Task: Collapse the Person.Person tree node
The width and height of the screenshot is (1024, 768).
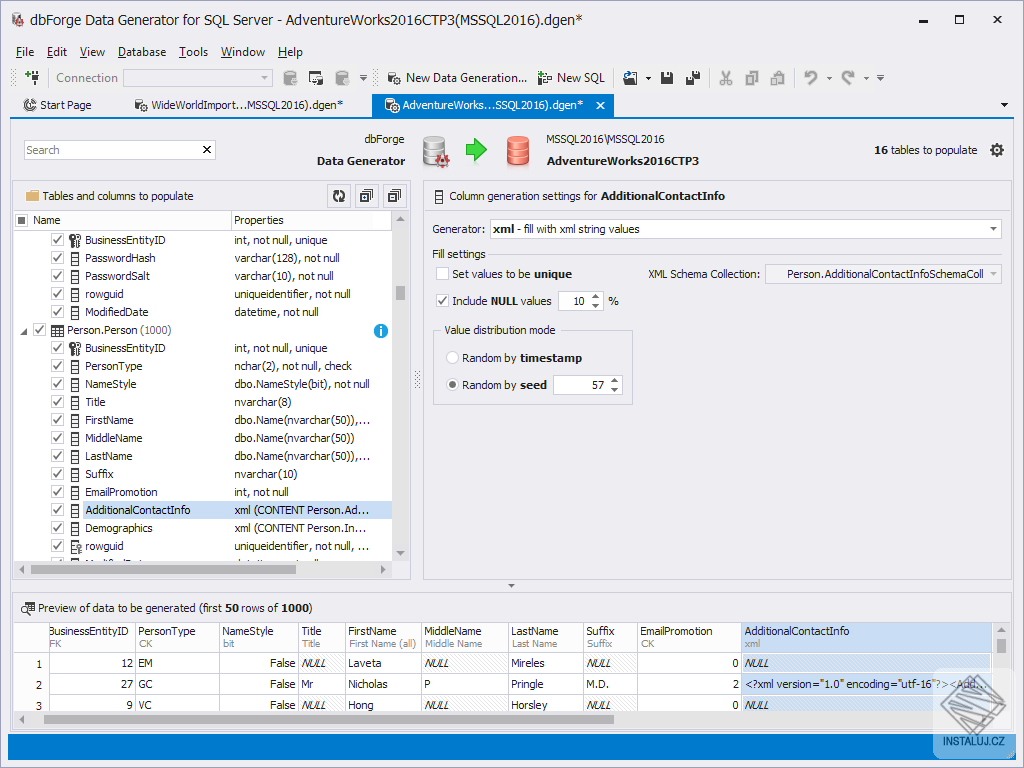Action: coord(24,331)
